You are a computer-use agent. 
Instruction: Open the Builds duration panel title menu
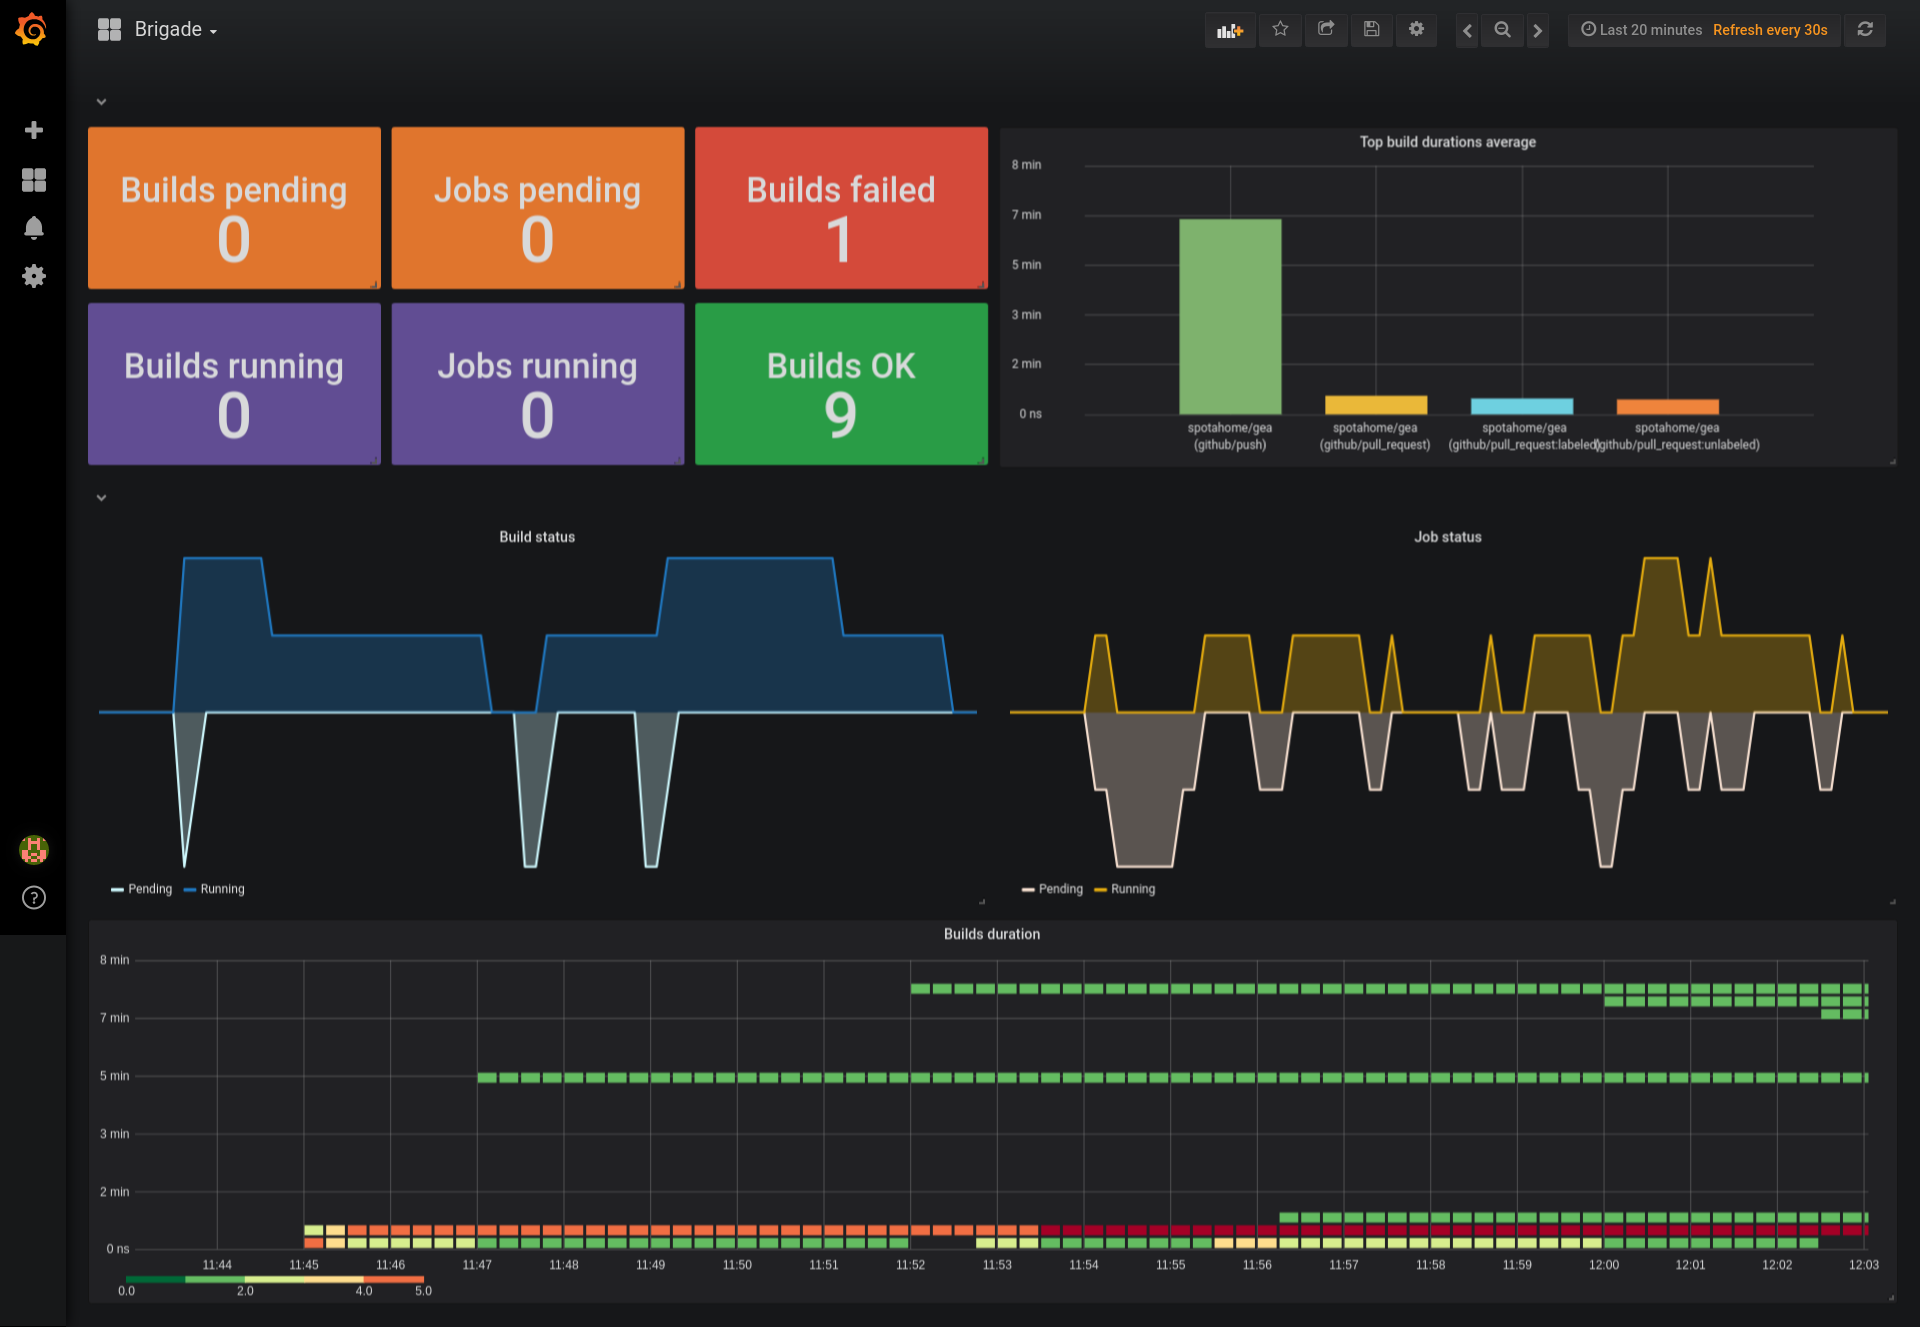pos(991,934)
